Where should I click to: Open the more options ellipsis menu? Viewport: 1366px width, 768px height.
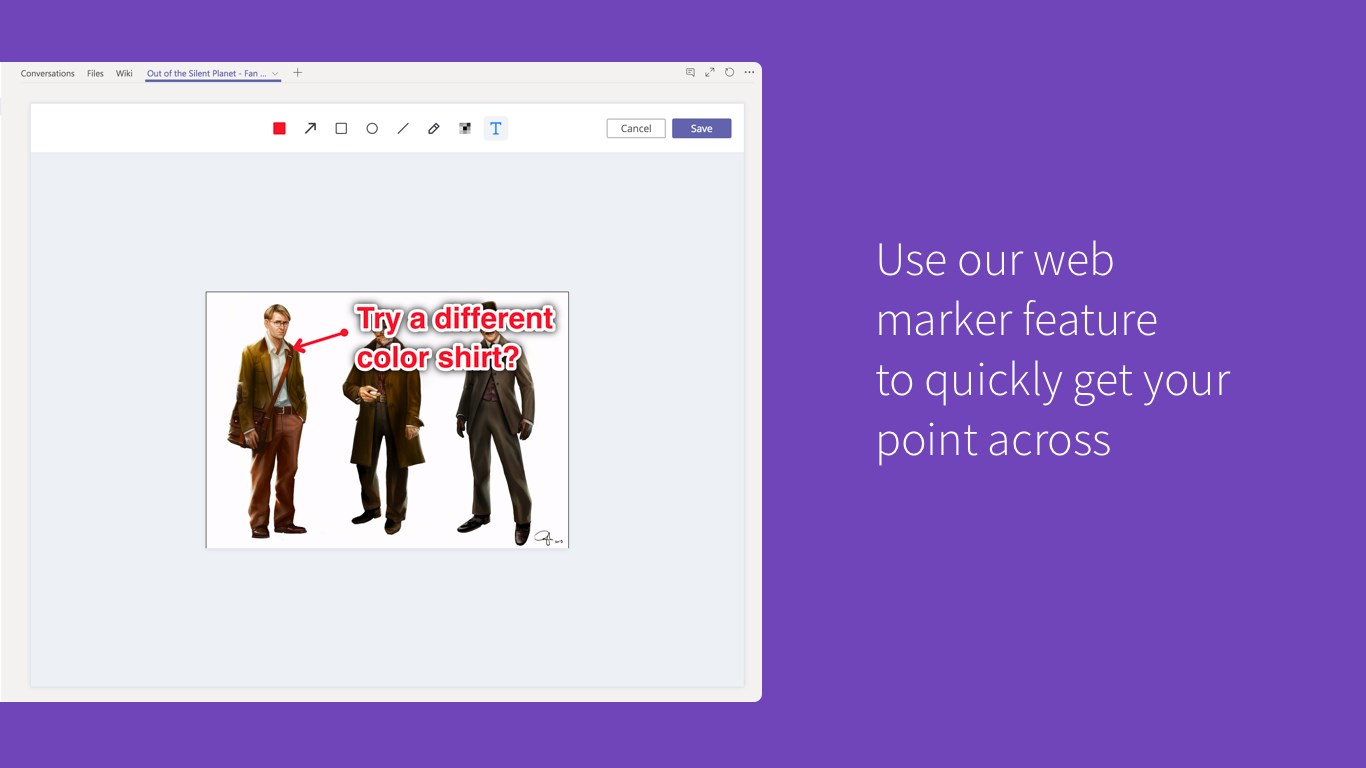pos(749,72)
